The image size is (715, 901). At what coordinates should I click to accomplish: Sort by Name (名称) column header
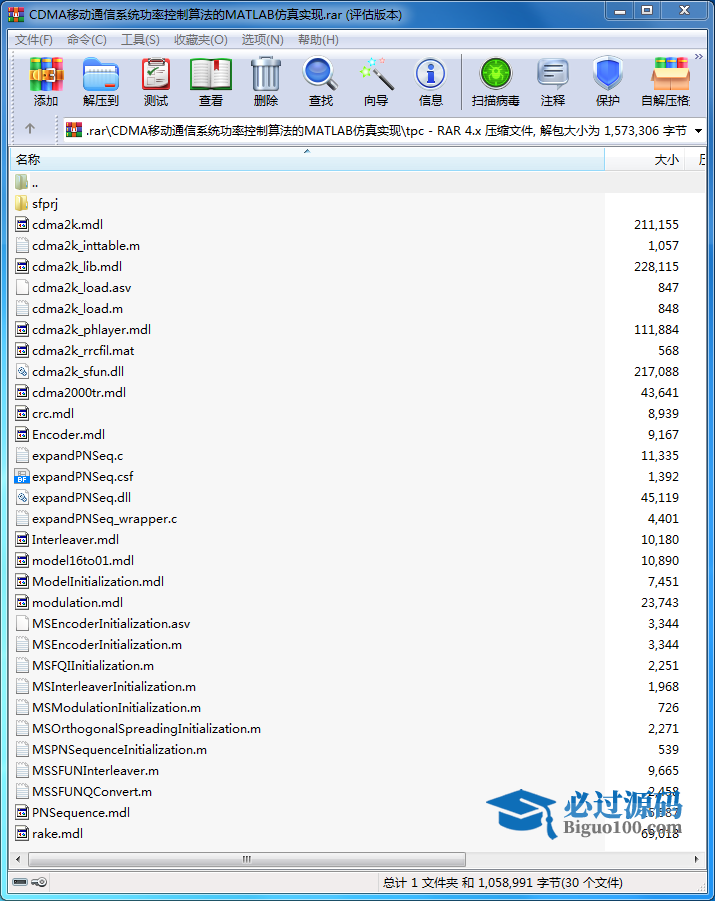(307, 159)
